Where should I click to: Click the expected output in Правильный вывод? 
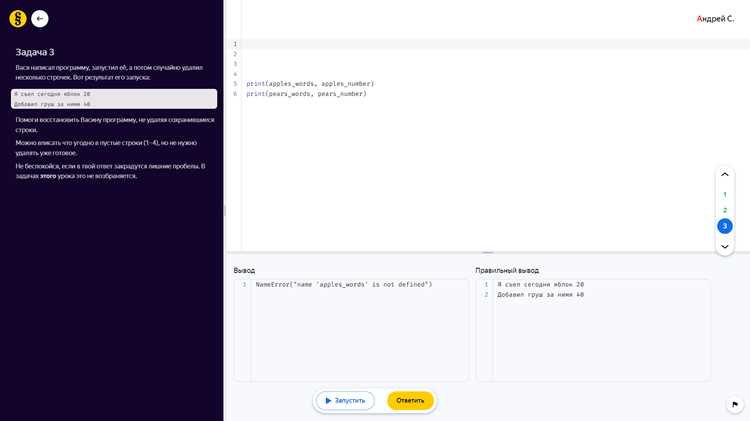(540, 289)
